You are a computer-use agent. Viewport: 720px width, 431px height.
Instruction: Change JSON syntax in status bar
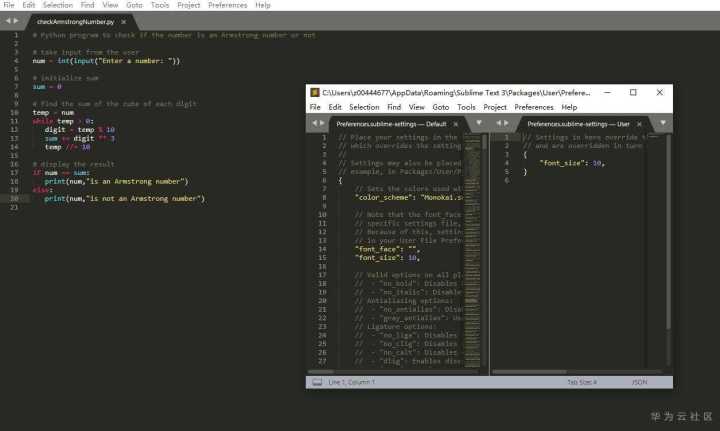coord(639,382)
